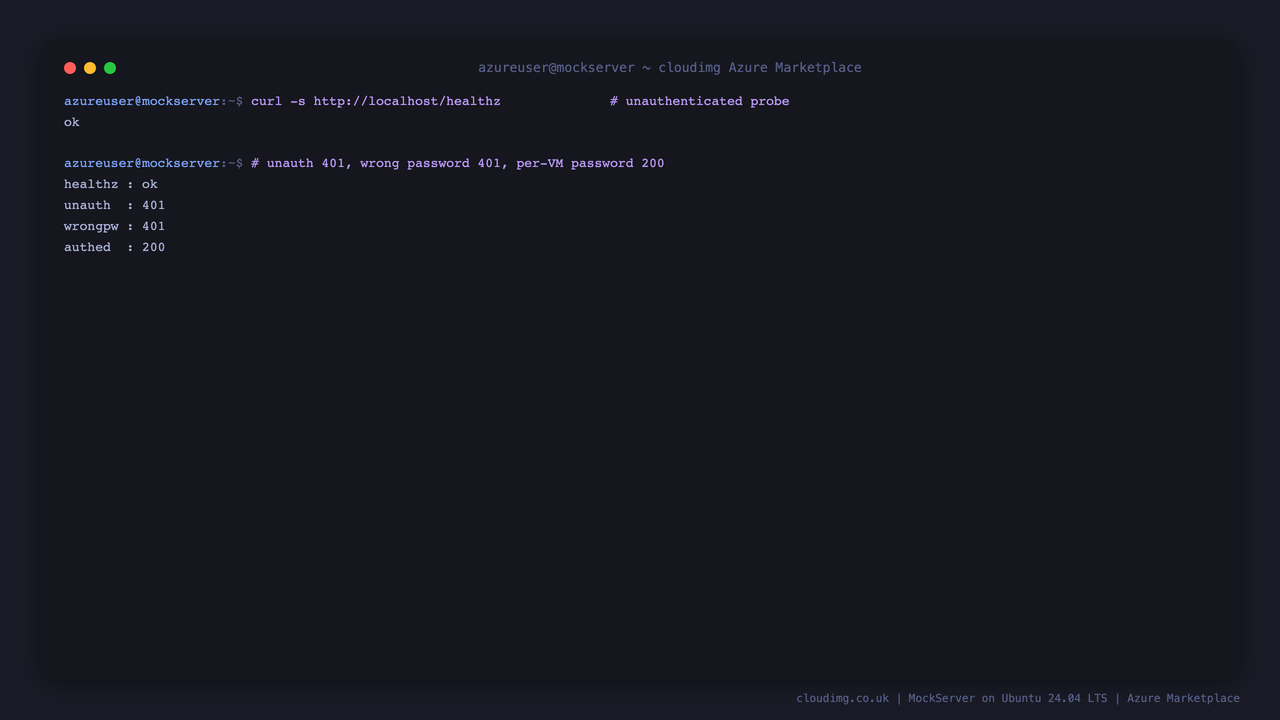Viewport: 1280px width, 720px height.
Task: Click the 'unauth : 401' result line
Action: 115,205
